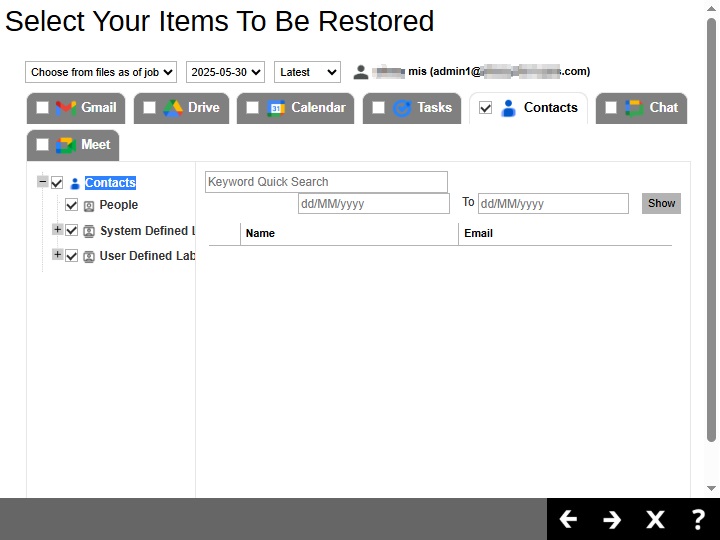Open the 2025-05-30 date dropdown
The height and width of the screenshot is (540, 720).
[225, 72]
